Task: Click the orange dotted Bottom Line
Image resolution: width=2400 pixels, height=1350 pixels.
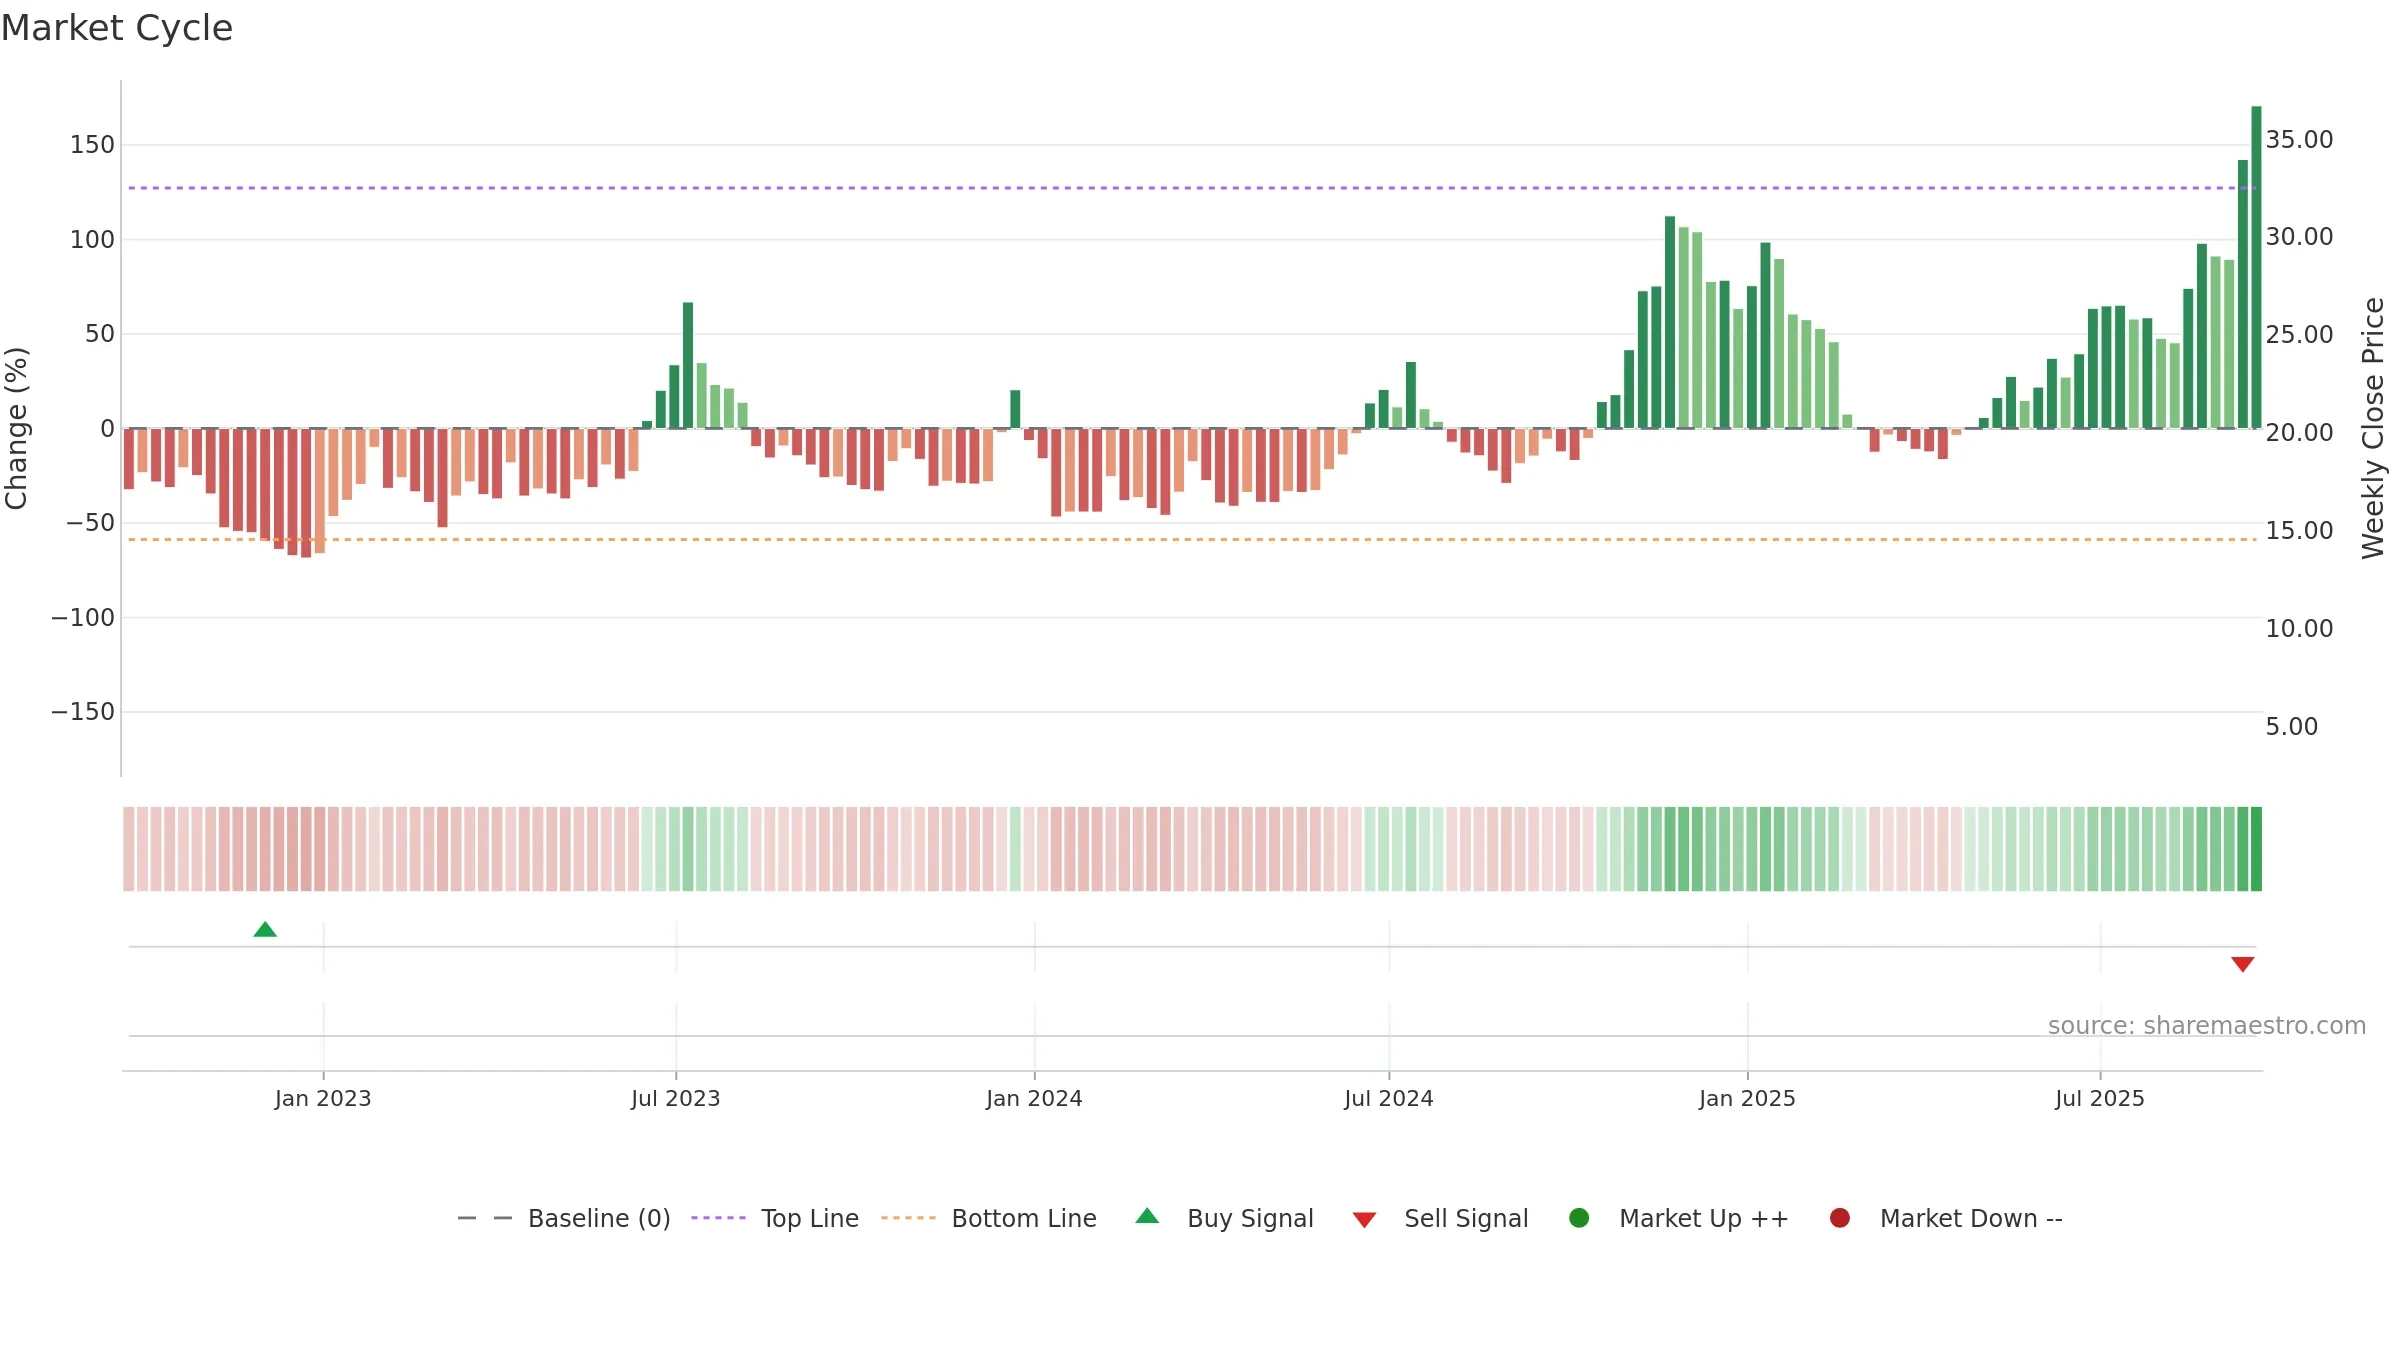Action: (1192, 539)
